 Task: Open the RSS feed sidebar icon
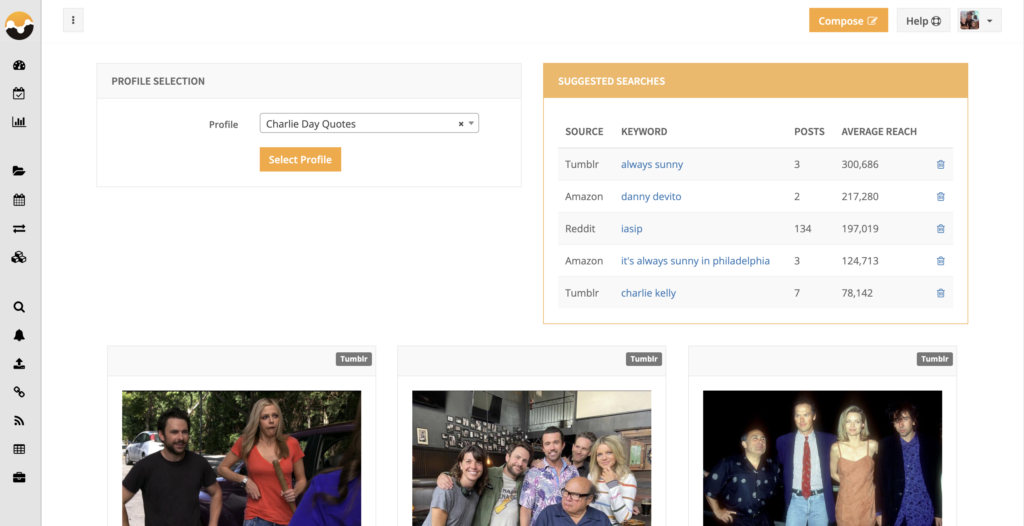19,421
